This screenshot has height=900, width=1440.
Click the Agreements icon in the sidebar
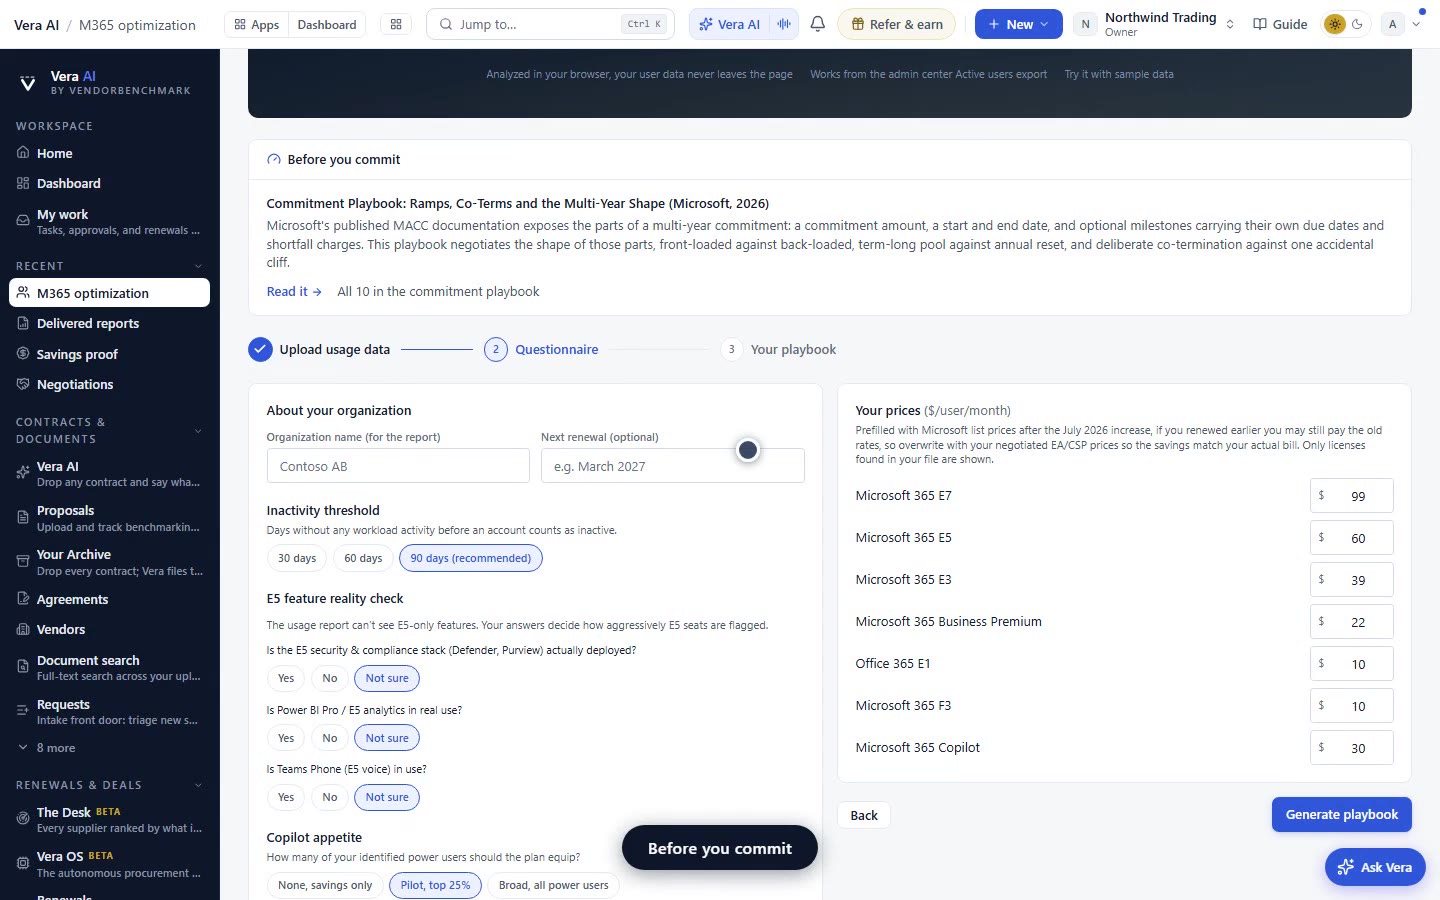click(23, 599)
